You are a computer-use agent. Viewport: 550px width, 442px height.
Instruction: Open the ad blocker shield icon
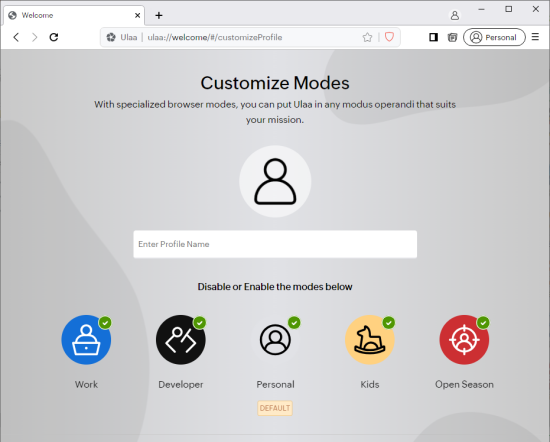tap(389, 37)
